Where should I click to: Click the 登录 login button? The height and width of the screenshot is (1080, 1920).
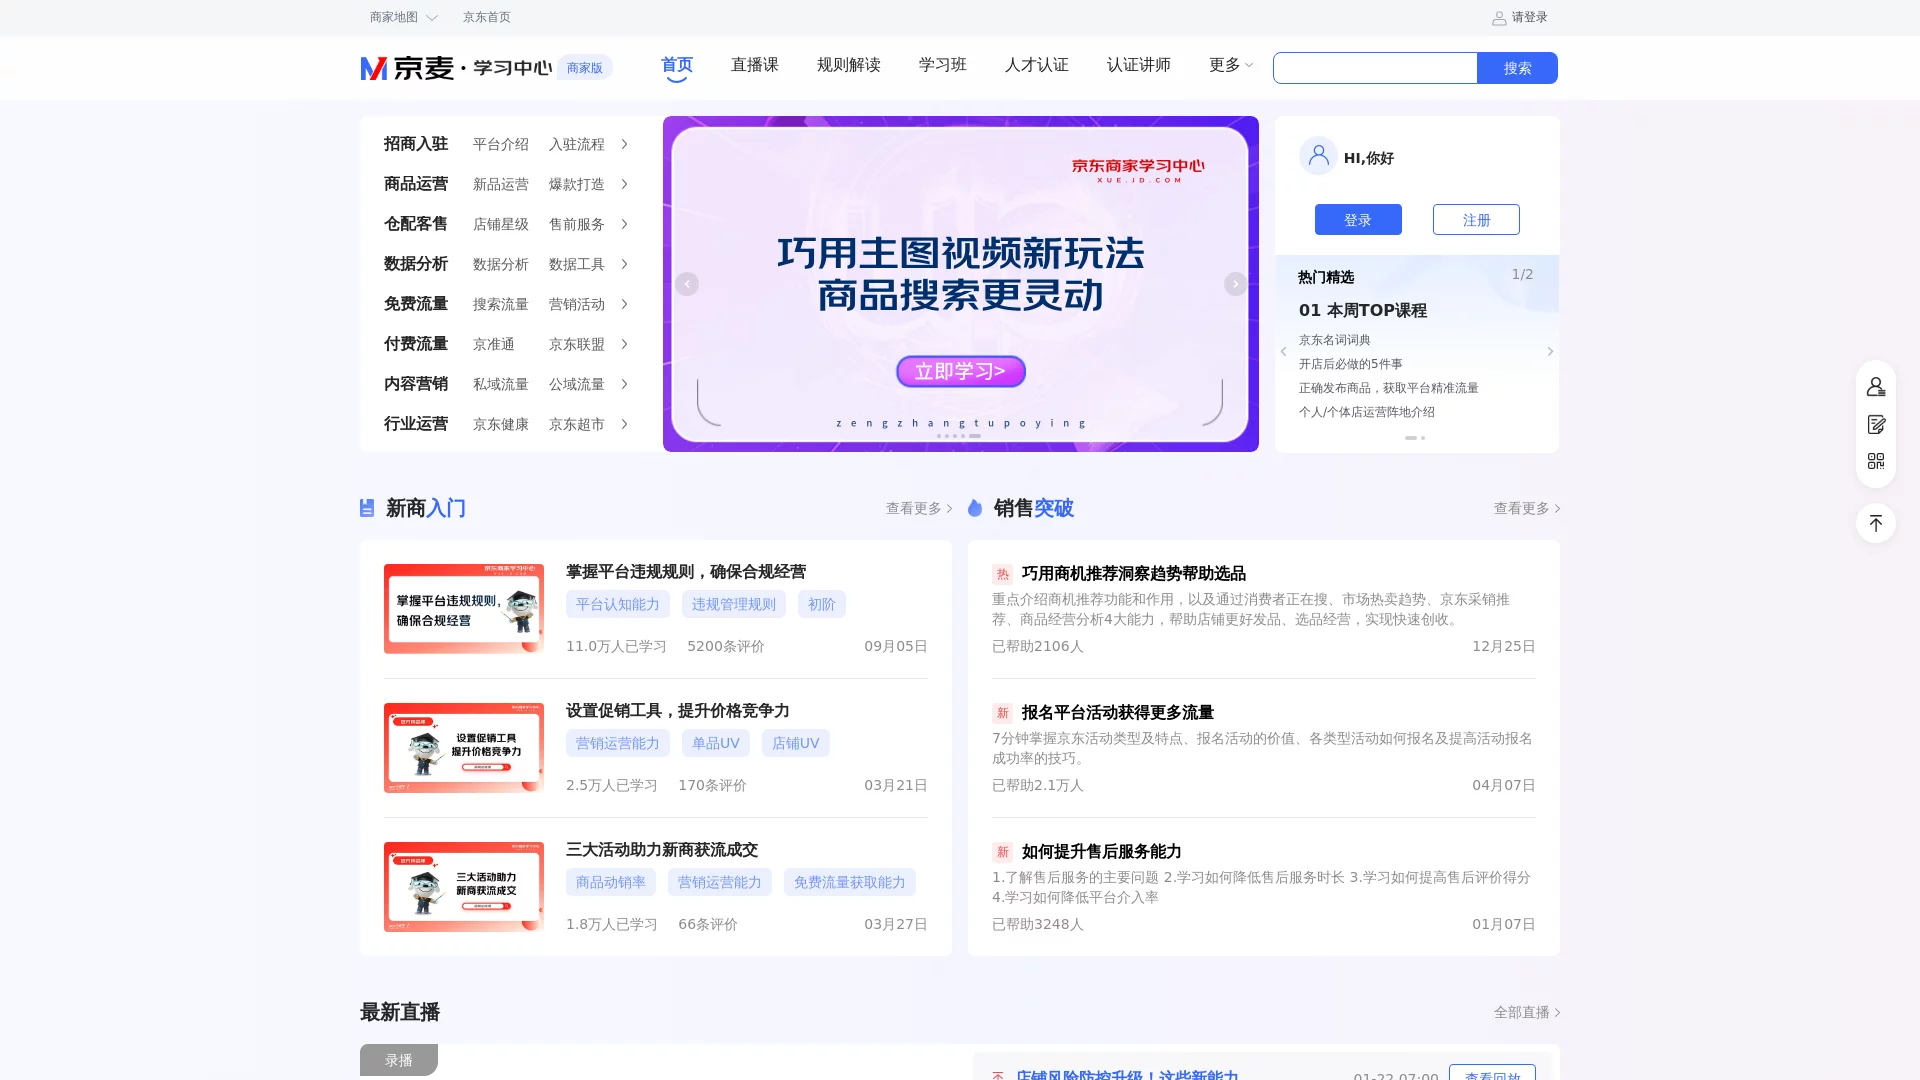1358,219
